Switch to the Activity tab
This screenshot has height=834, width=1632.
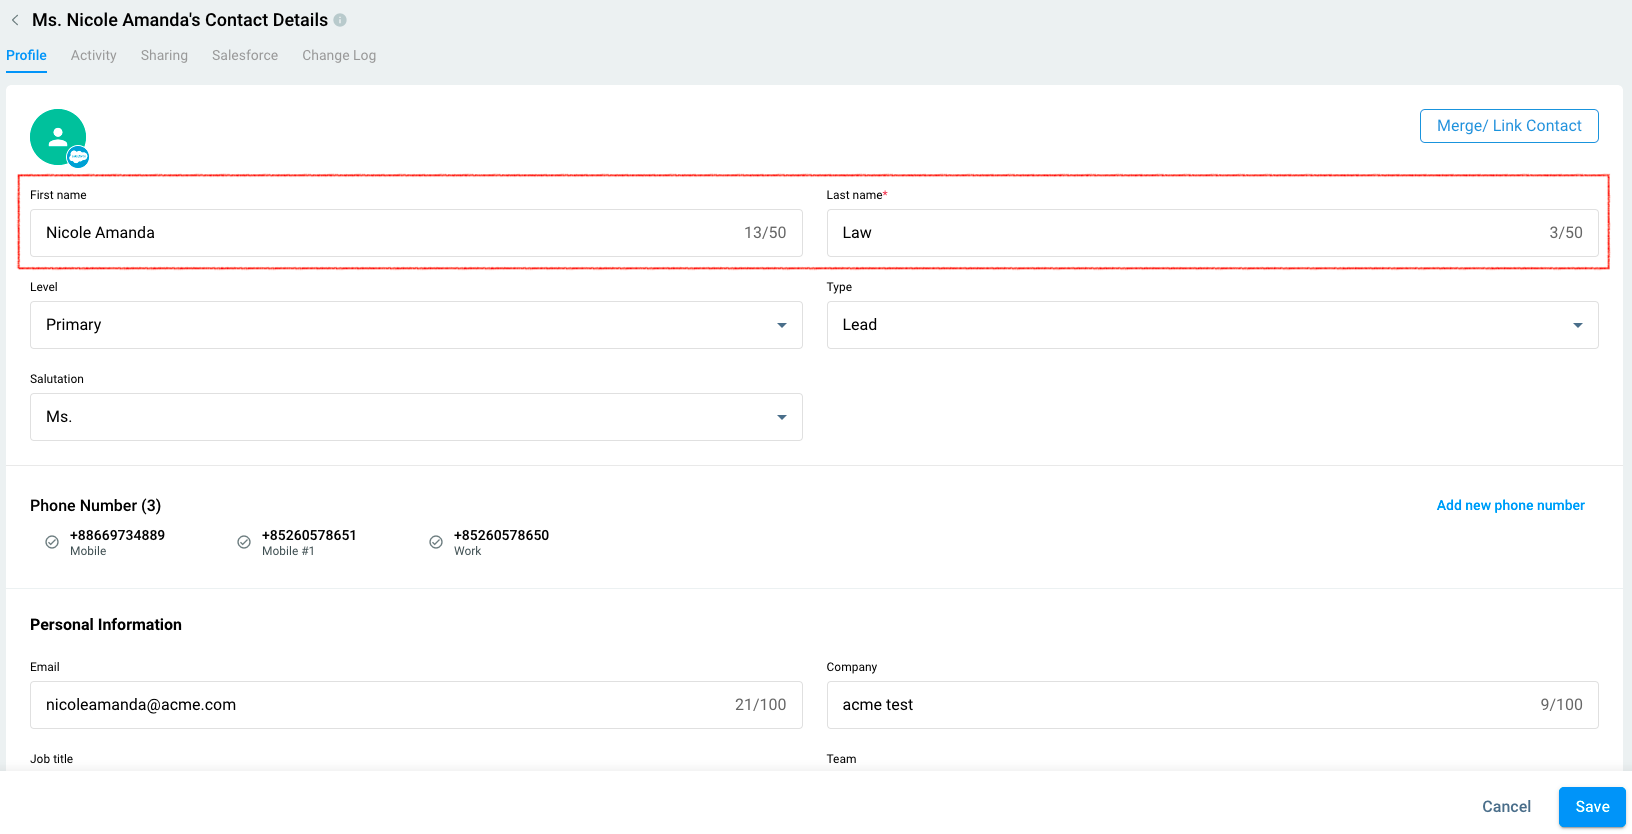(94, 56)
